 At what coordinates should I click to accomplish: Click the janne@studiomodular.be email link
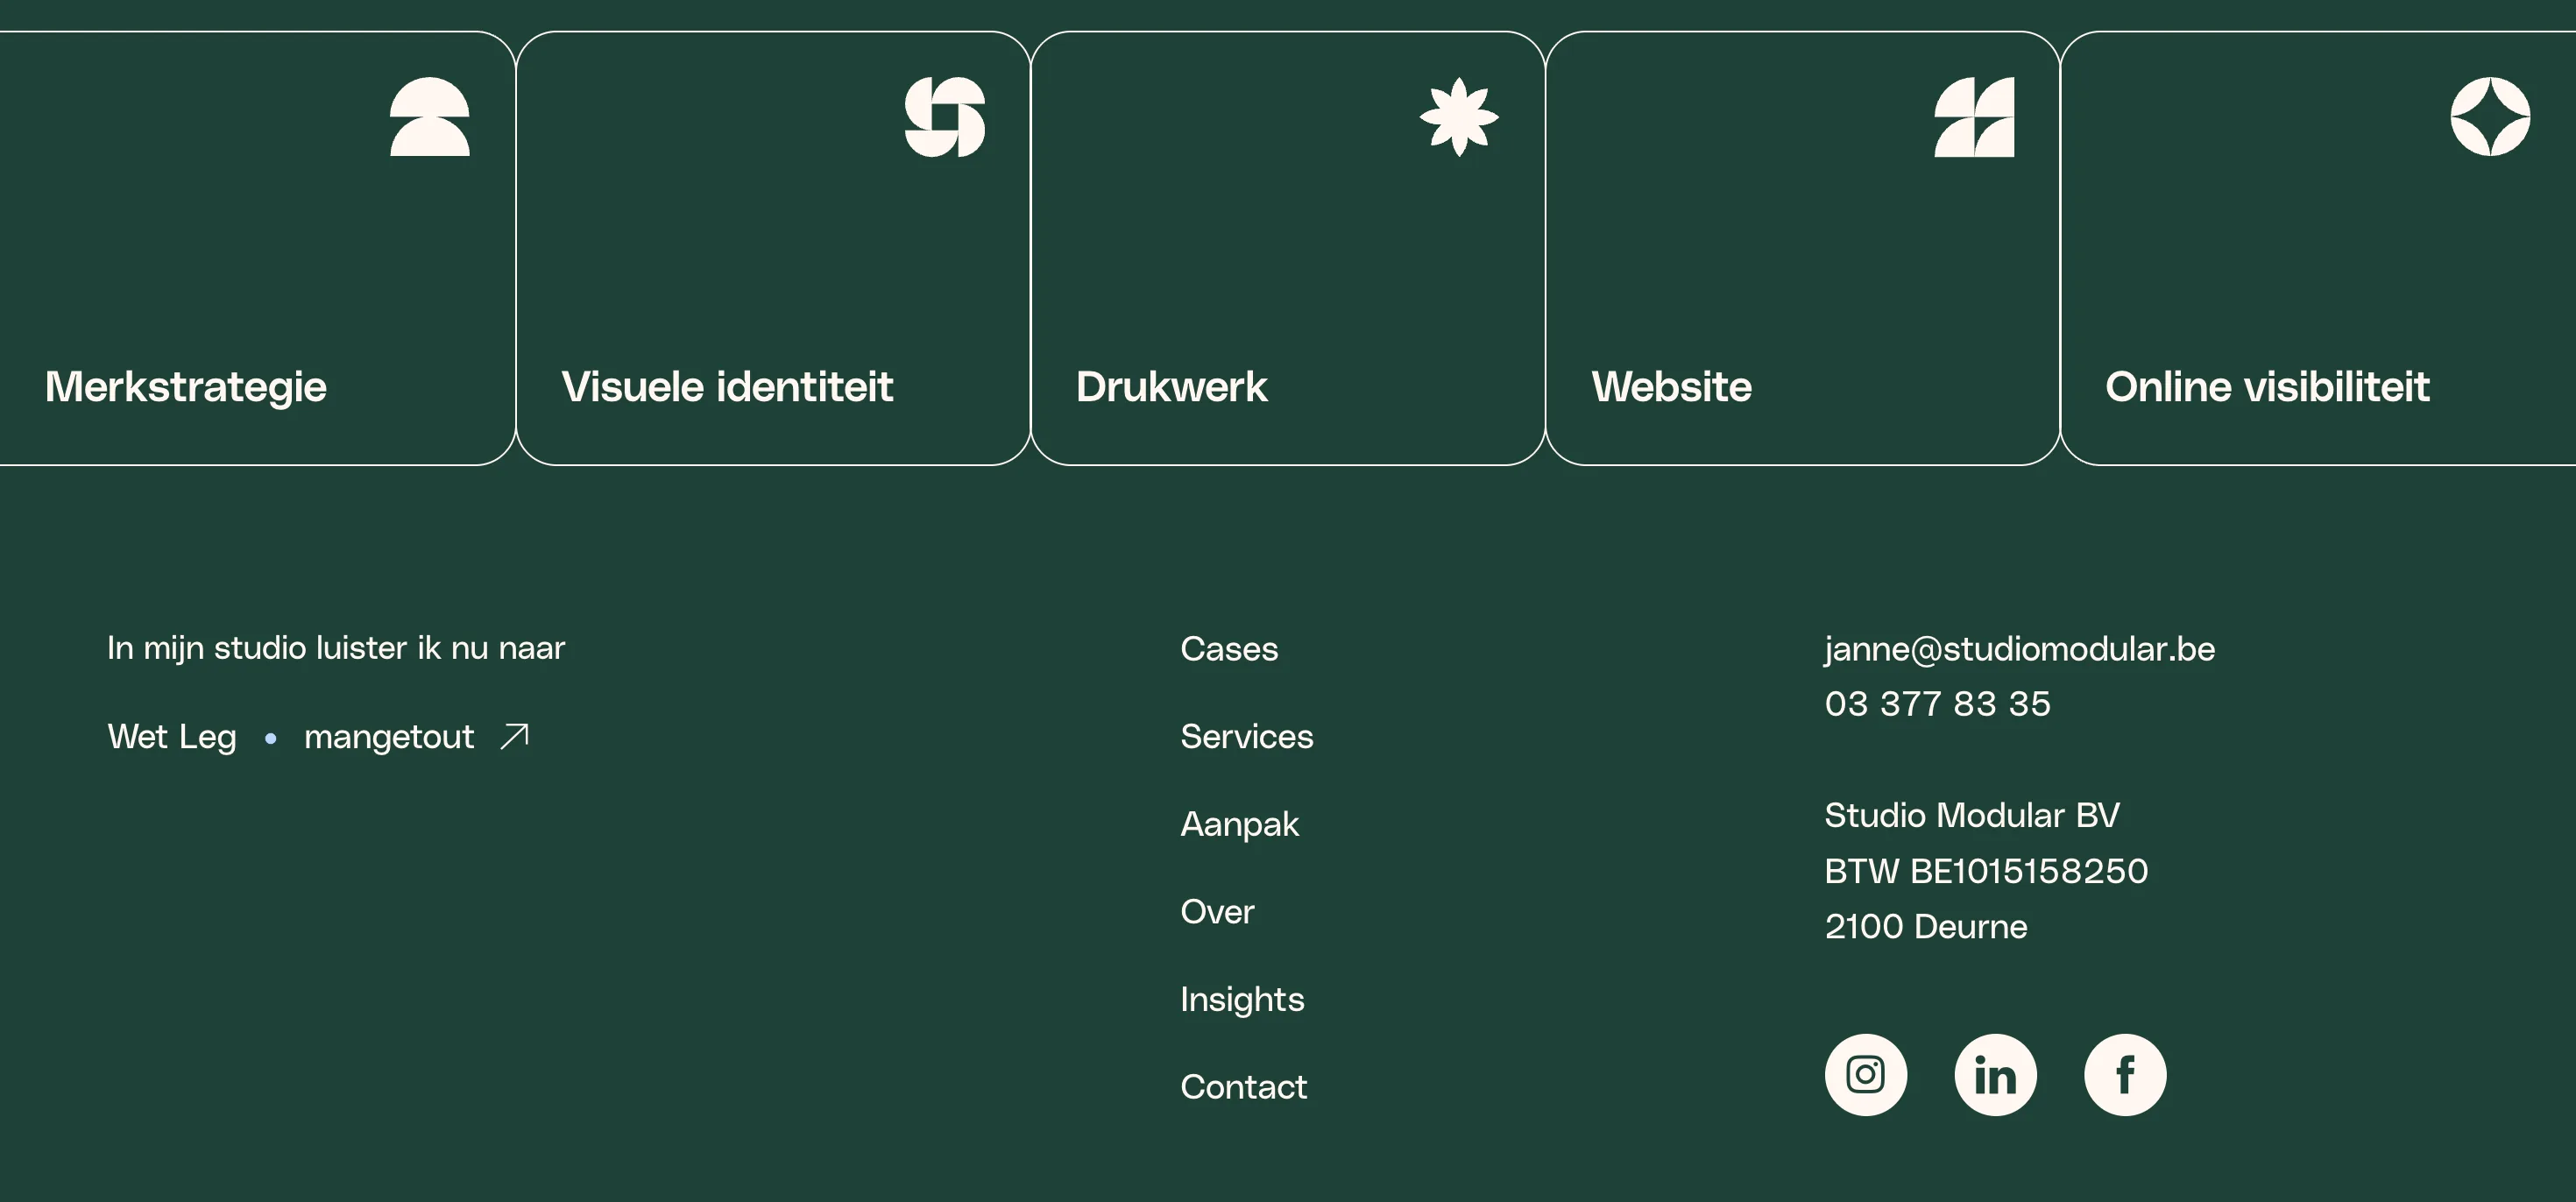pyautogui.click(x=2019, y=650)
